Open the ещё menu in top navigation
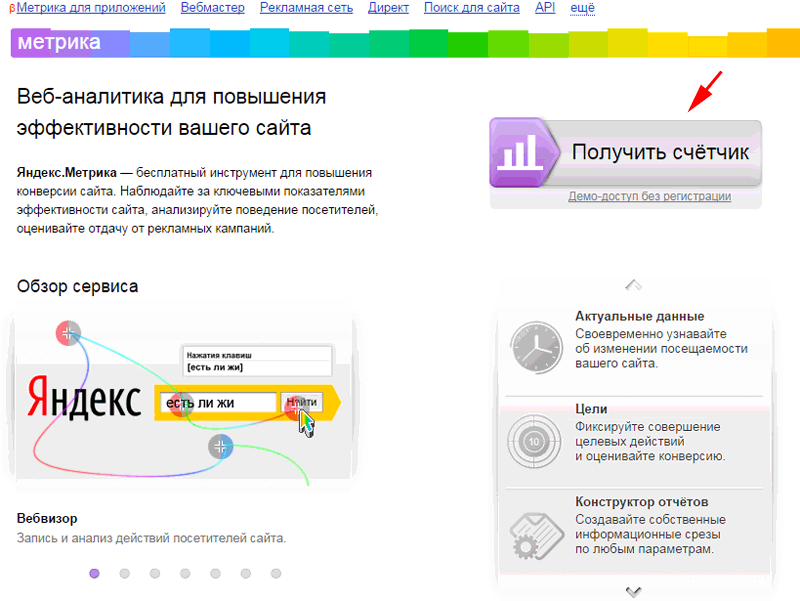The height and width of the screenshot is (601, 800). [x=583, y=8]
